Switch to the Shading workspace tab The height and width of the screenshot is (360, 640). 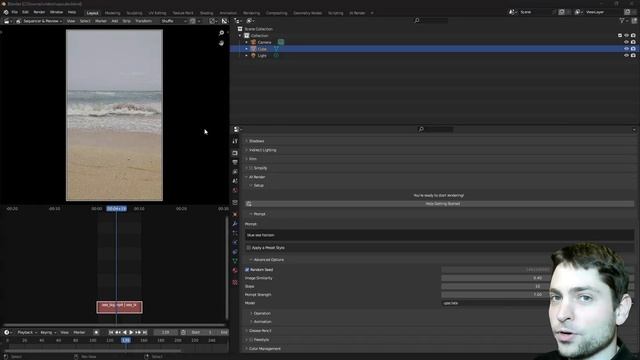coord(207,13)
